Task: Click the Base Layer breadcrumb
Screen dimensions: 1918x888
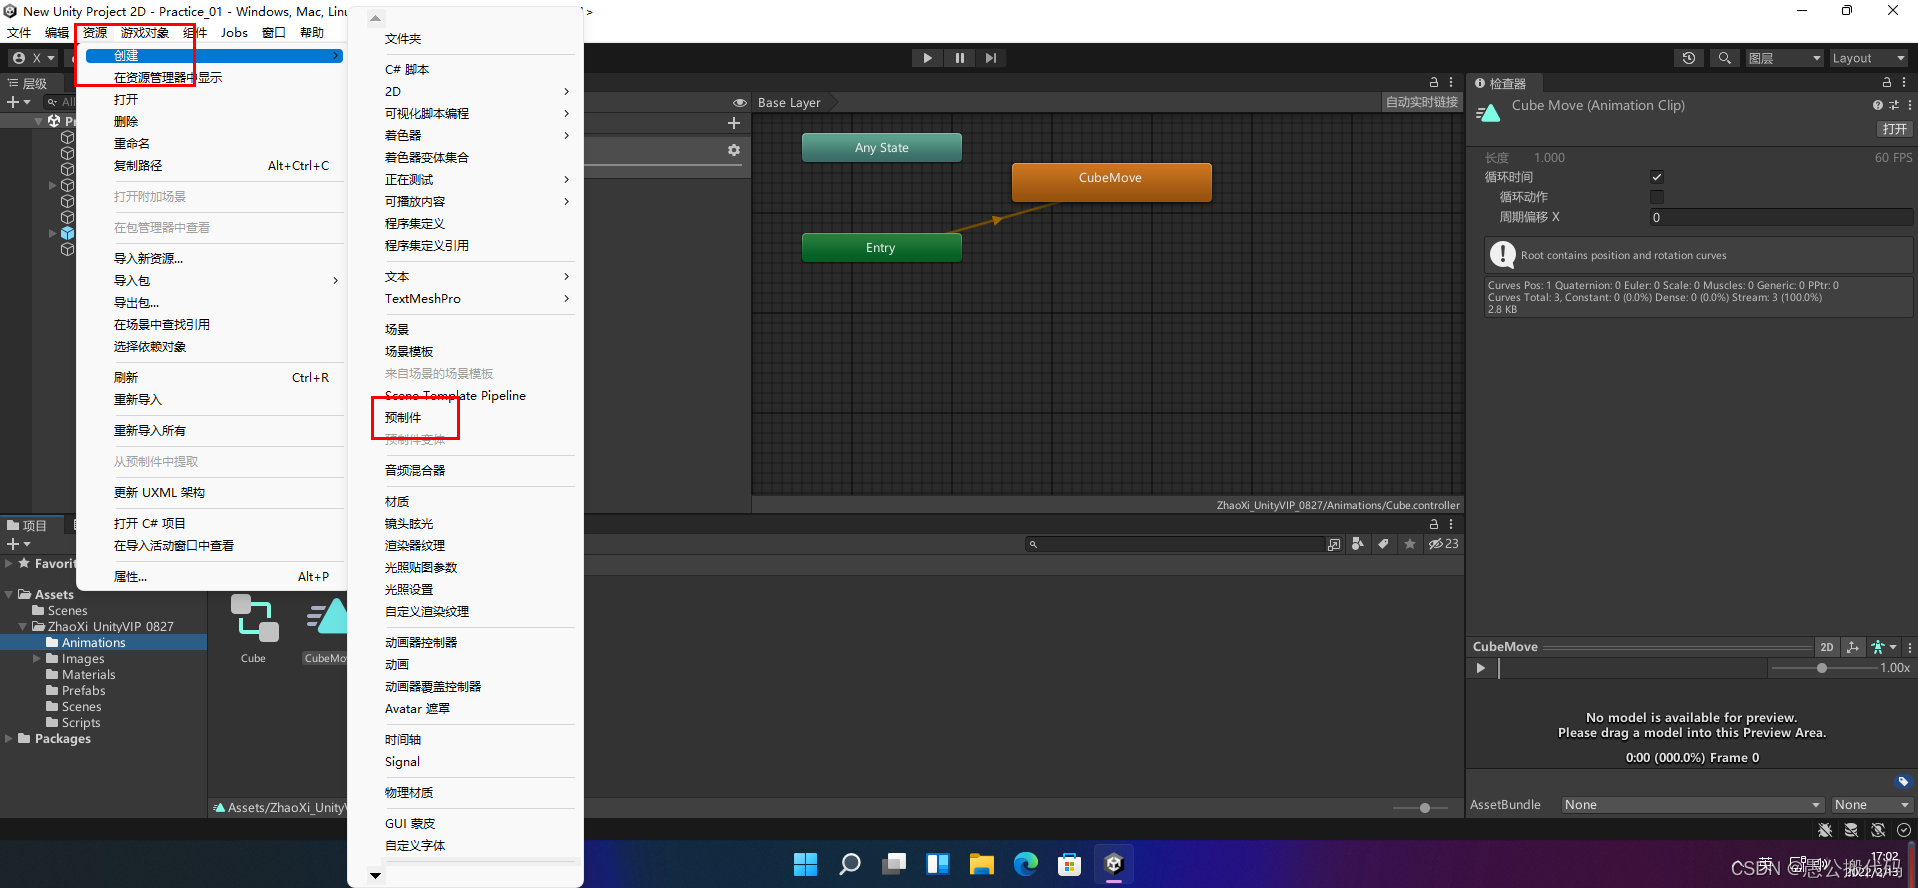Action: point(789,102)
